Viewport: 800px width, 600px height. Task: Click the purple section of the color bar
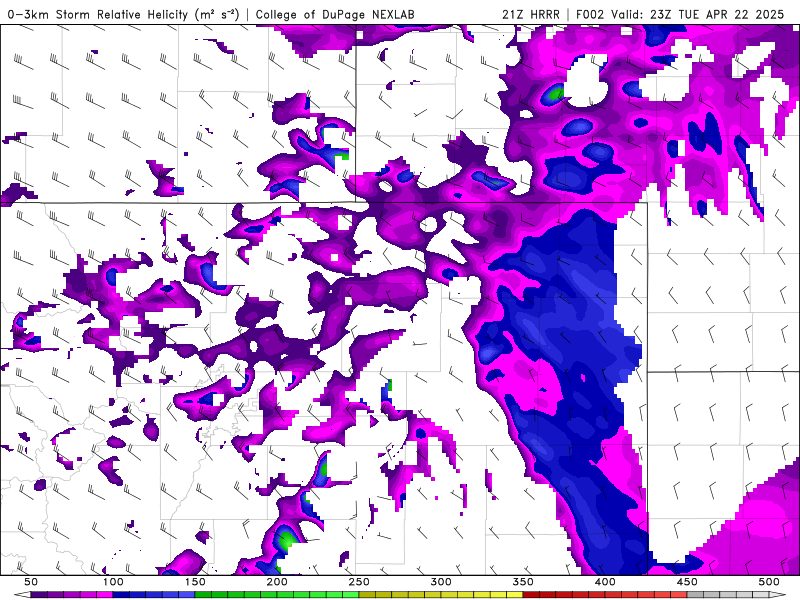pos(71,595)
